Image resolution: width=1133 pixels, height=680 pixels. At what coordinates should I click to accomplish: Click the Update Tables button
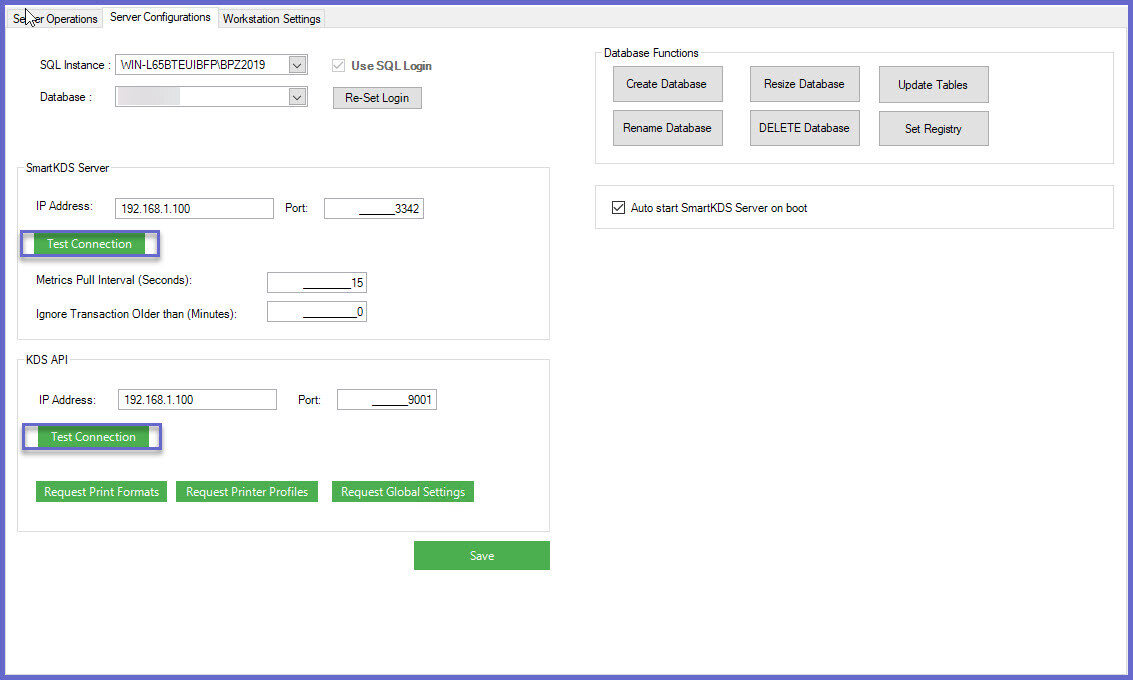point(934,85)
